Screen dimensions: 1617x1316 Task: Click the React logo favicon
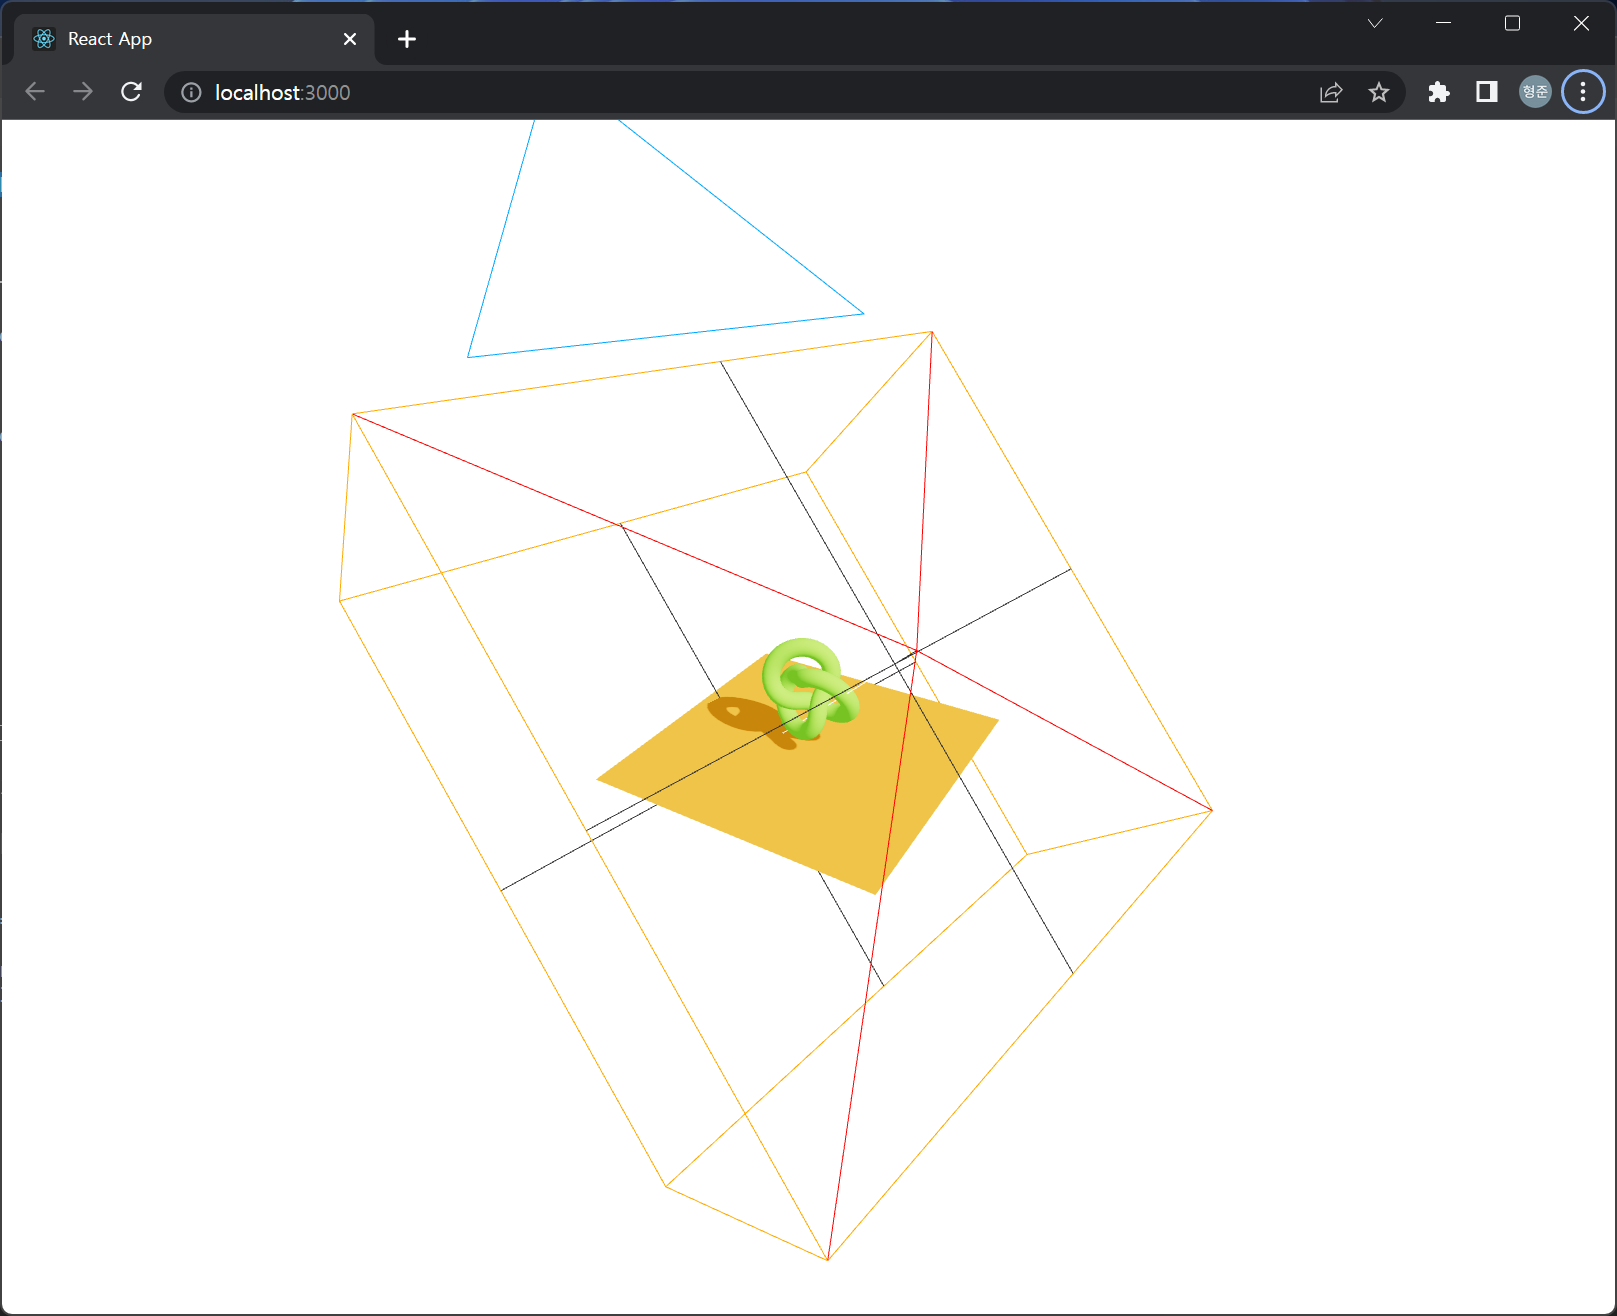coord(44,39)
